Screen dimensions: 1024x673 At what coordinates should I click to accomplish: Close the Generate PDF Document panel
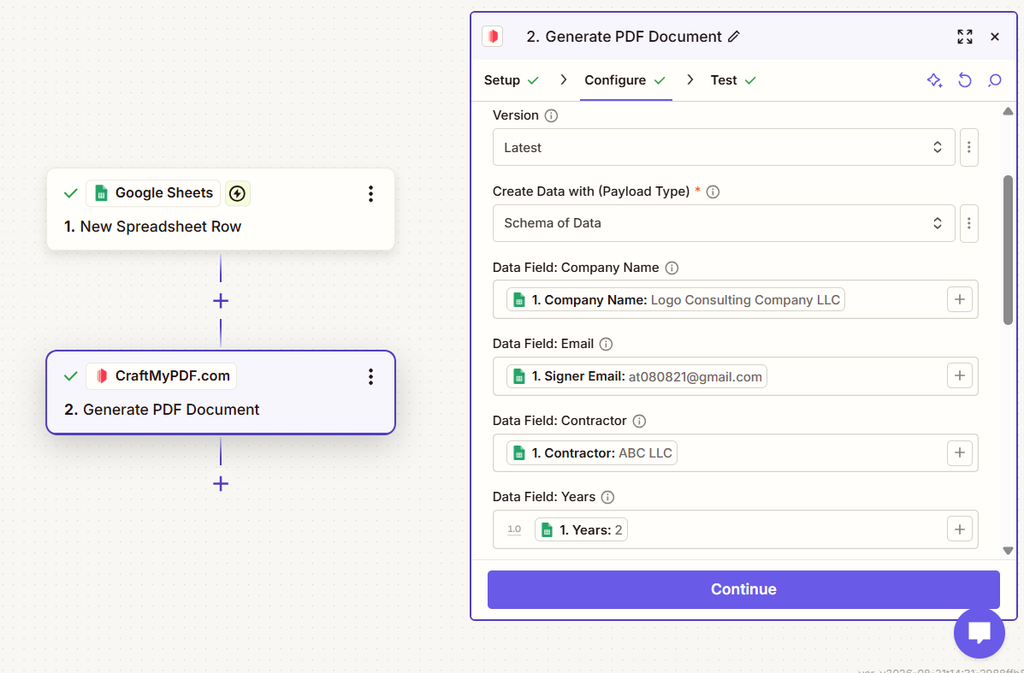click(x=995, y=37)
